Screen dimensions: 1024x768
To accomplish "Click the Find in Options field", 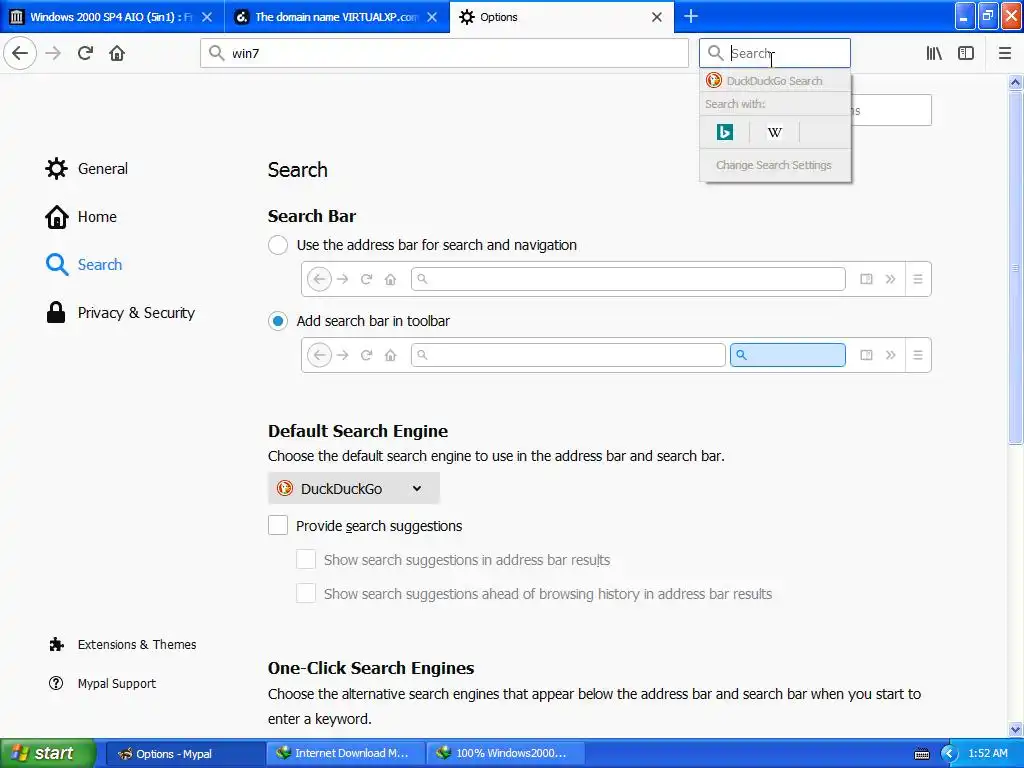I will pos(891,110).
